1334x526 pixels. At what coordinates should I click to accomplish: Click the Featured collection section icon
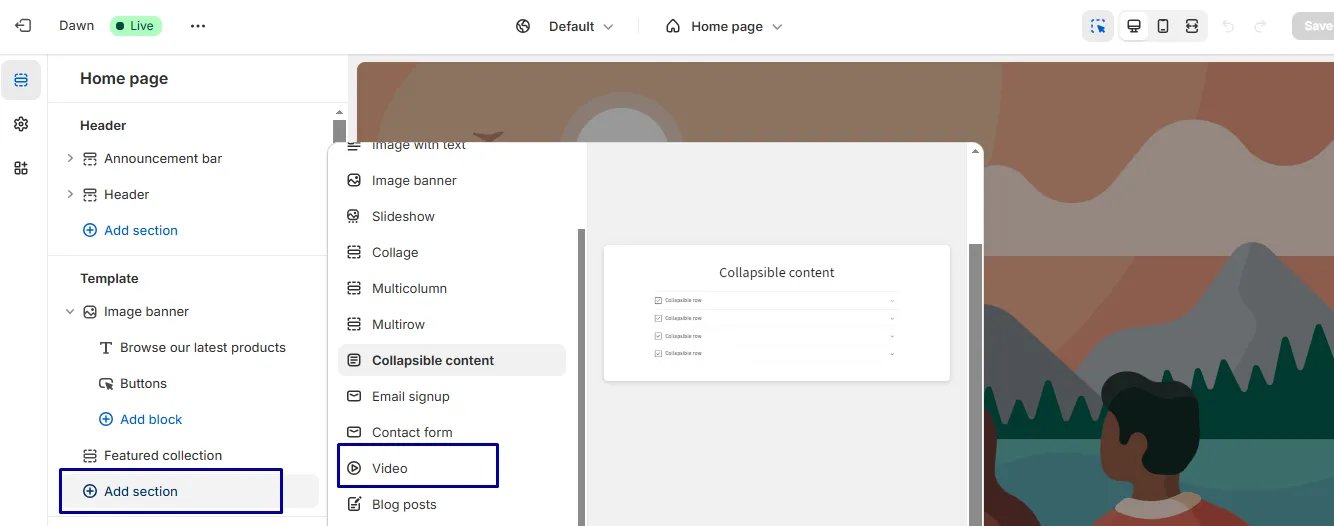90,455
